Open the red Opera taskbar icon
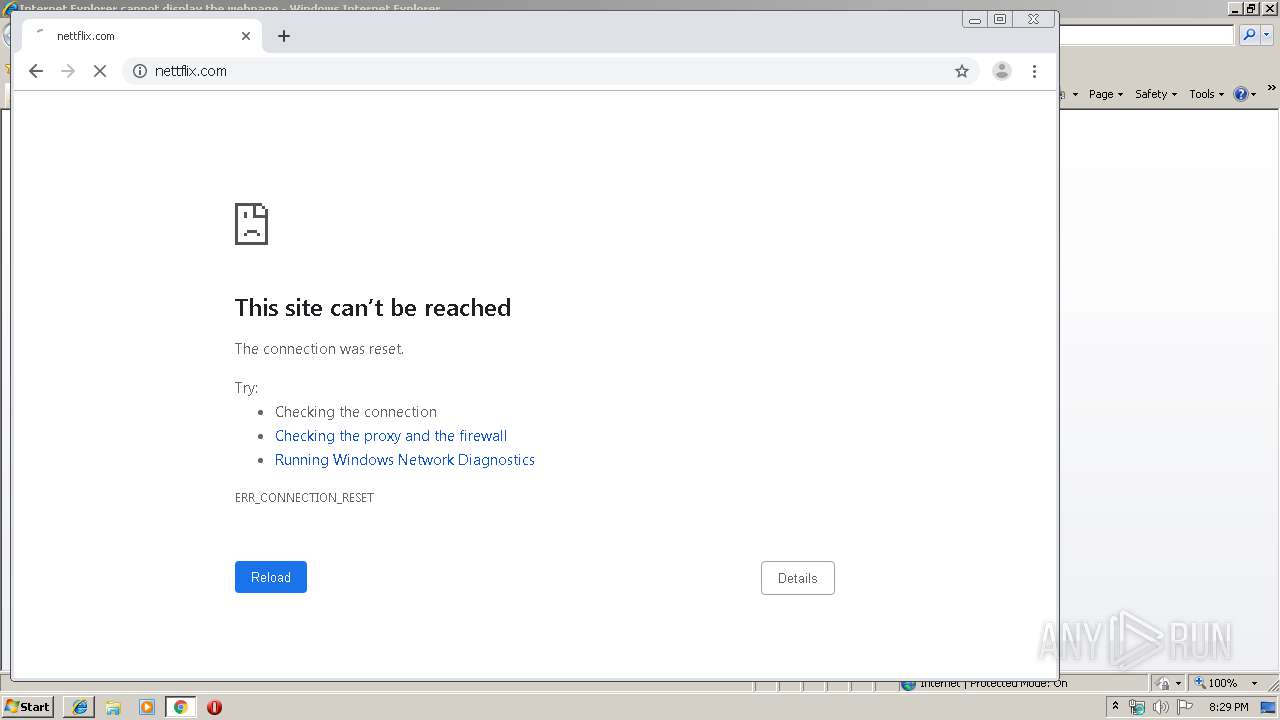Screen dimensions: 1280x720 click(x=214, y=707)
